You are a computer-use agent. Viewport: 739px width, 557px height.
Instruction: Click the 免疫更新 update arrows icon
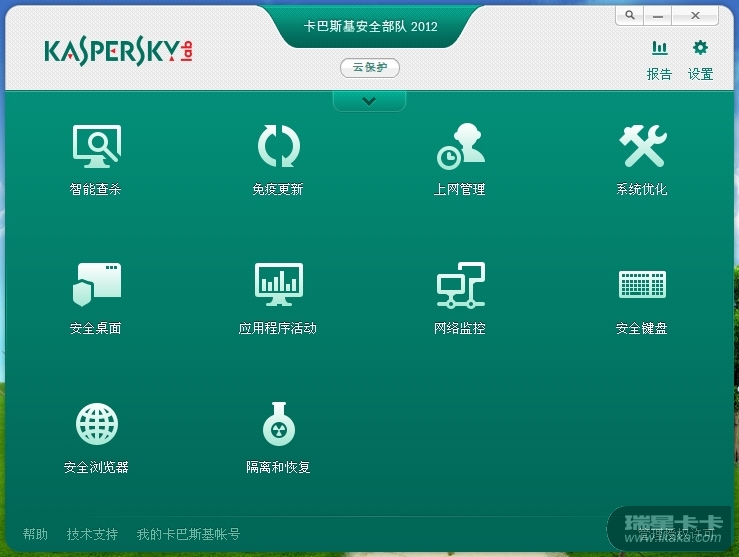[279, 146]
